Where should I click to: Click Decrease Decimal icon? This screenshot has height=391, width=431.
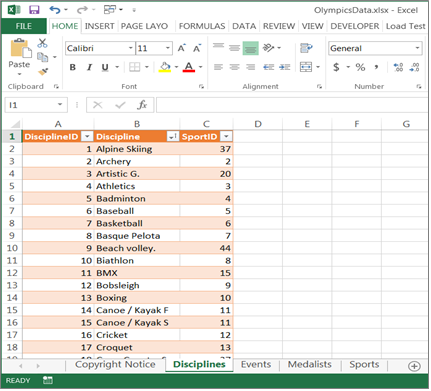(x=414, y=67)
